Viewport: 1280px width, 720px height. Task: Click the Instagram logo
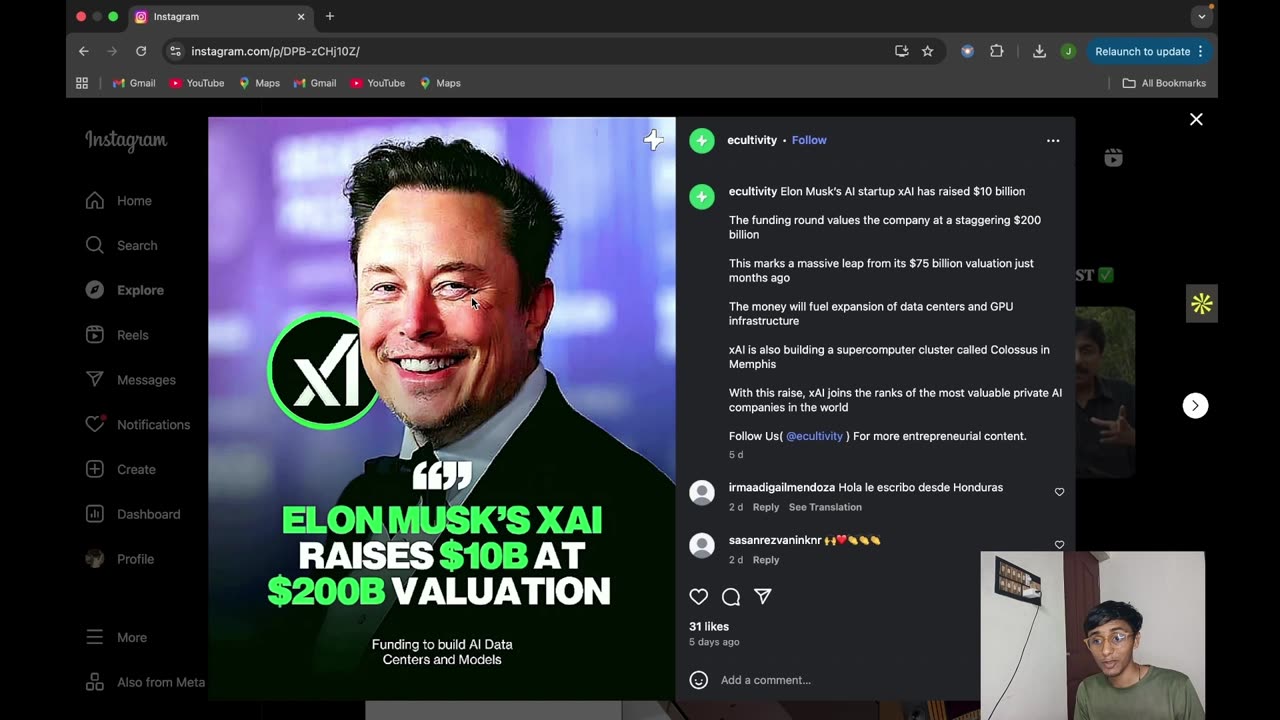coord(126,140)
